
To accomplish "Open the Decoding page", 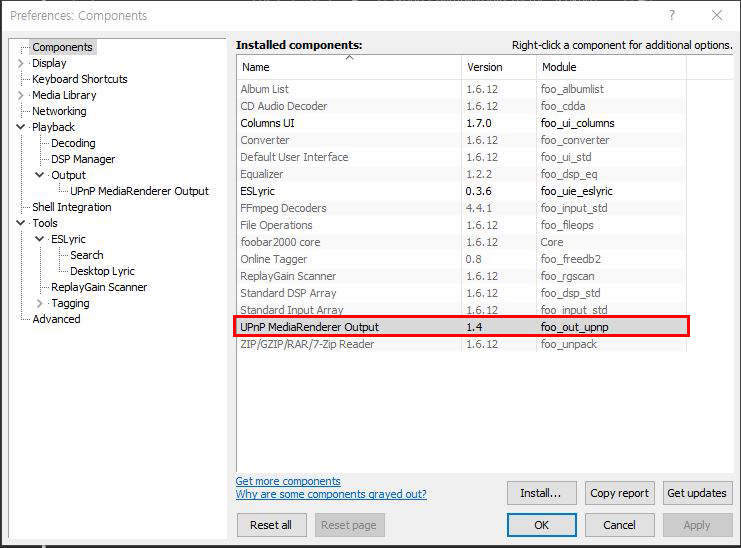I will click(x=73, y=143).
